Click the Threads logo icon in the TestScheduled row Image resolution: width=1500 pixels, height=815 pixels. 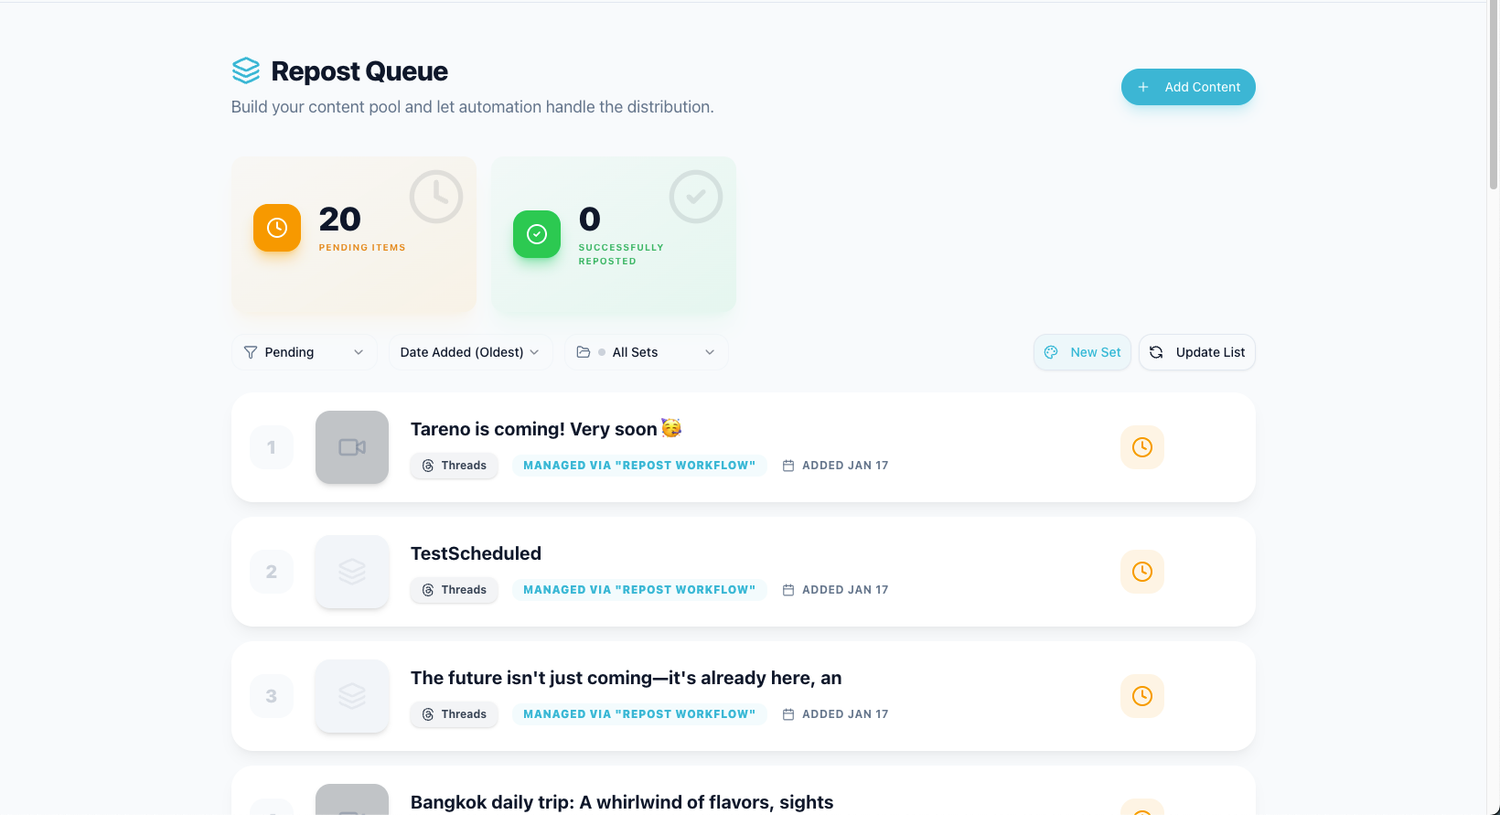tap(428, 590)
